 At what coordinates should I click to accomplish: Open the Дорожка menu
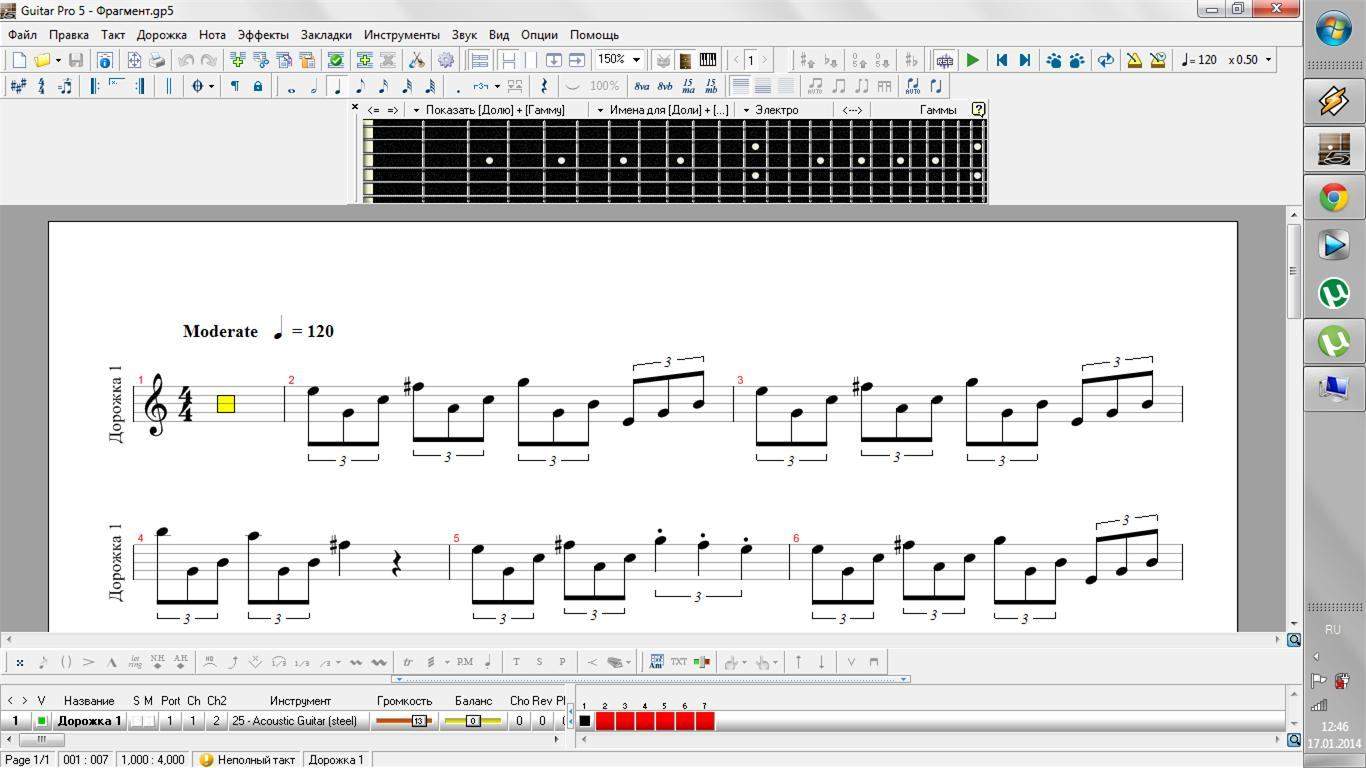(161, 35)
